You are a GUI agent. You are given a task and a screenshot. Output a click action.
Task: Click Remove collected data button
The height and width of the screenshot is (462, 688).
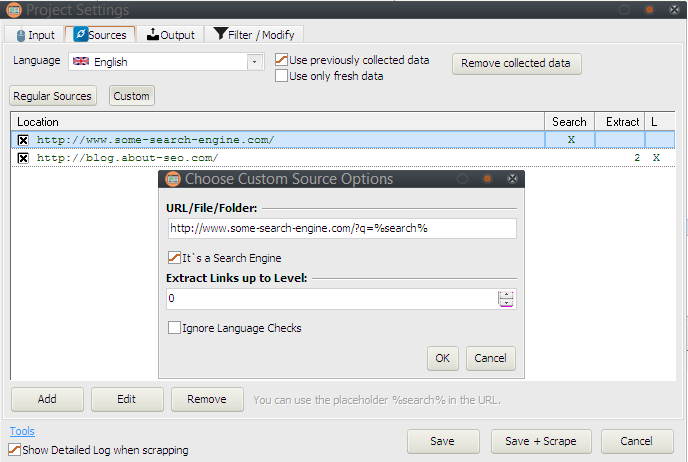pos(517,63)
